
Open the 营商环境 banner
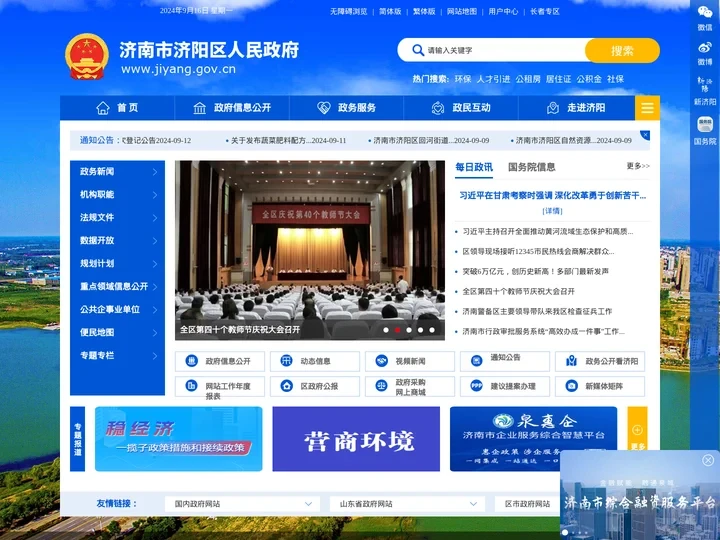tap(356, 439)
